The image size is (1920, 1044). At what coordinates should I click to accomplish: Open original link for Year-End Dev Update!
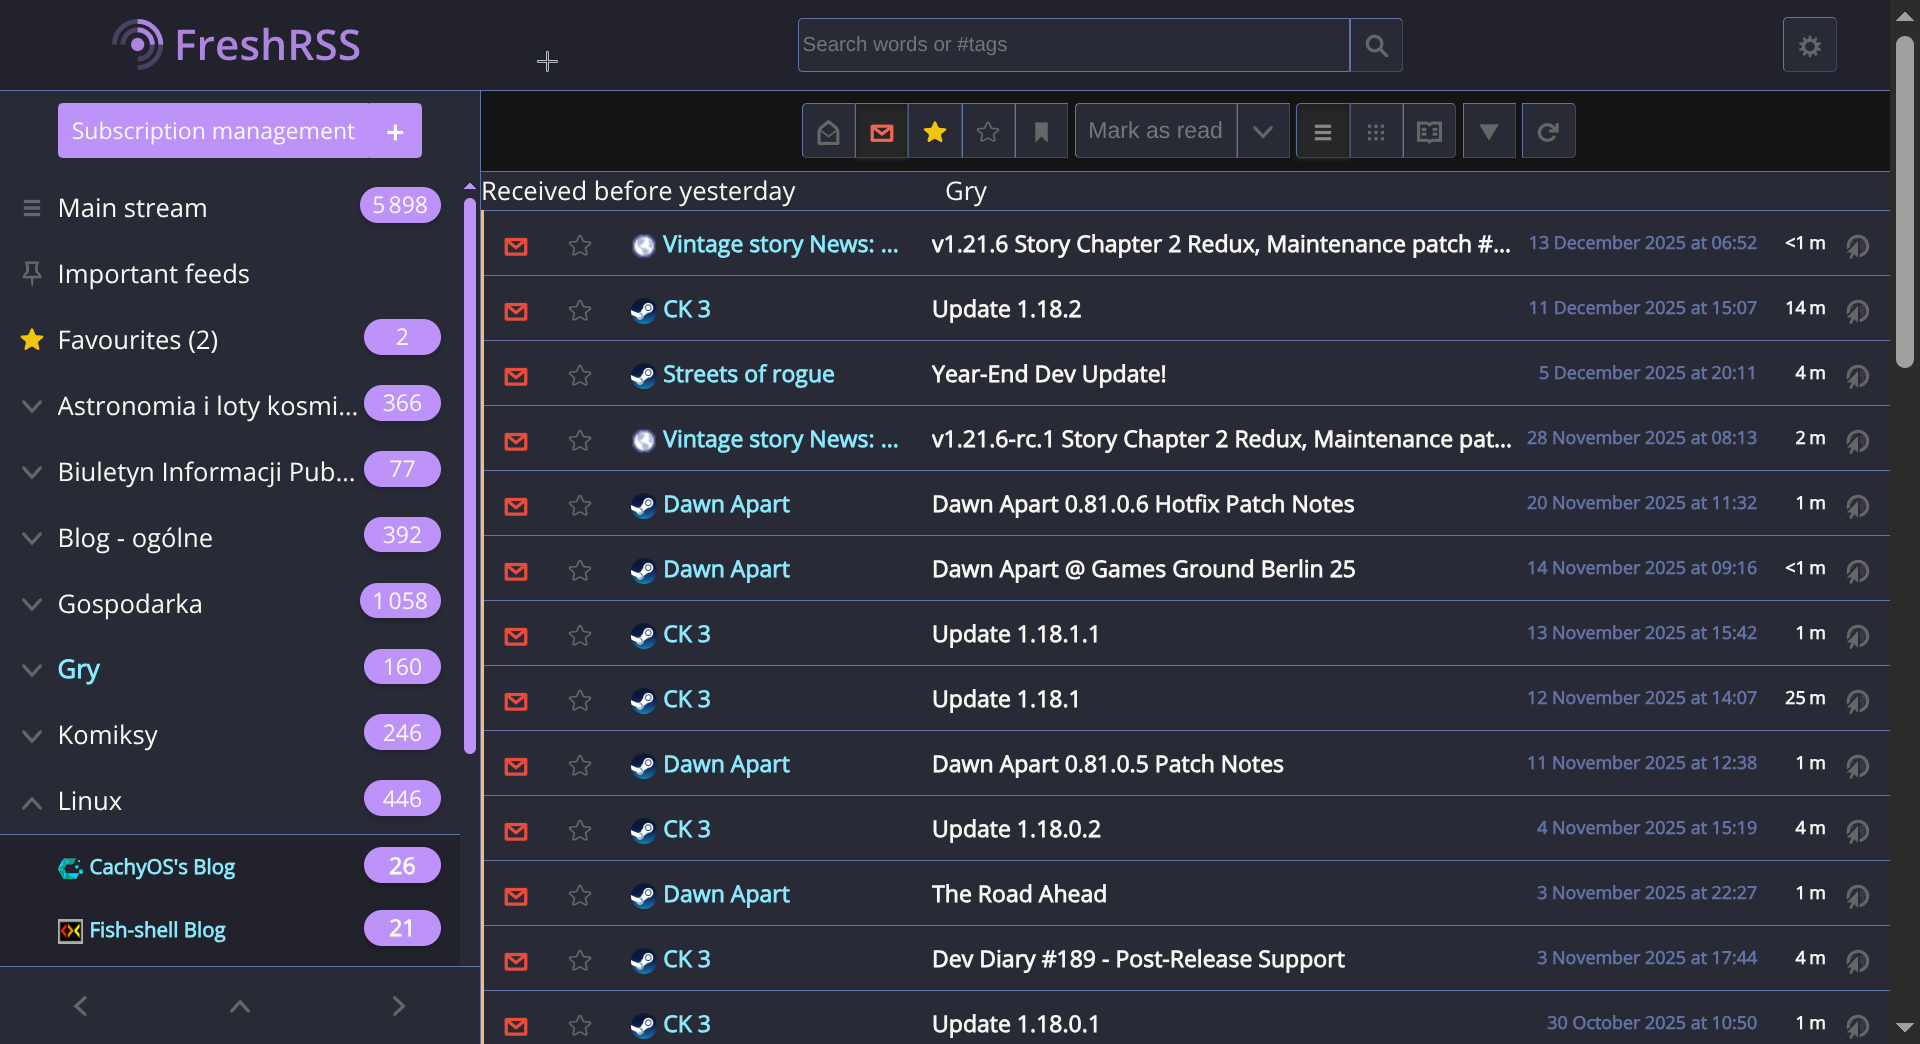(x=1858, y=376)
